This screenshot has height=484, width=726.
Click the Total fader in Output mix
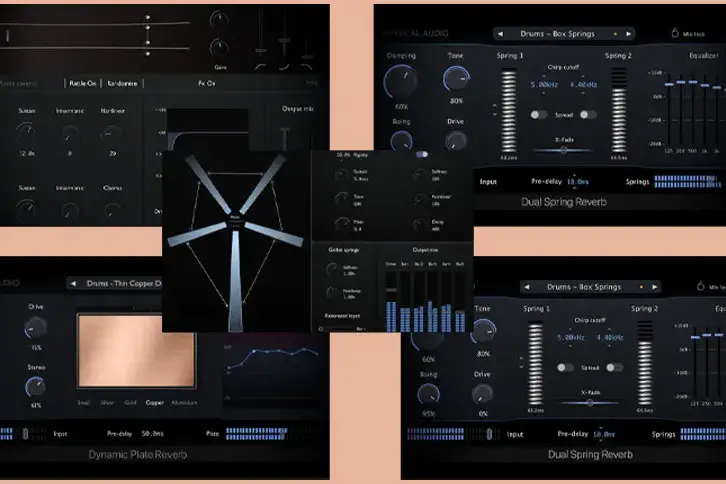[391, 290]
